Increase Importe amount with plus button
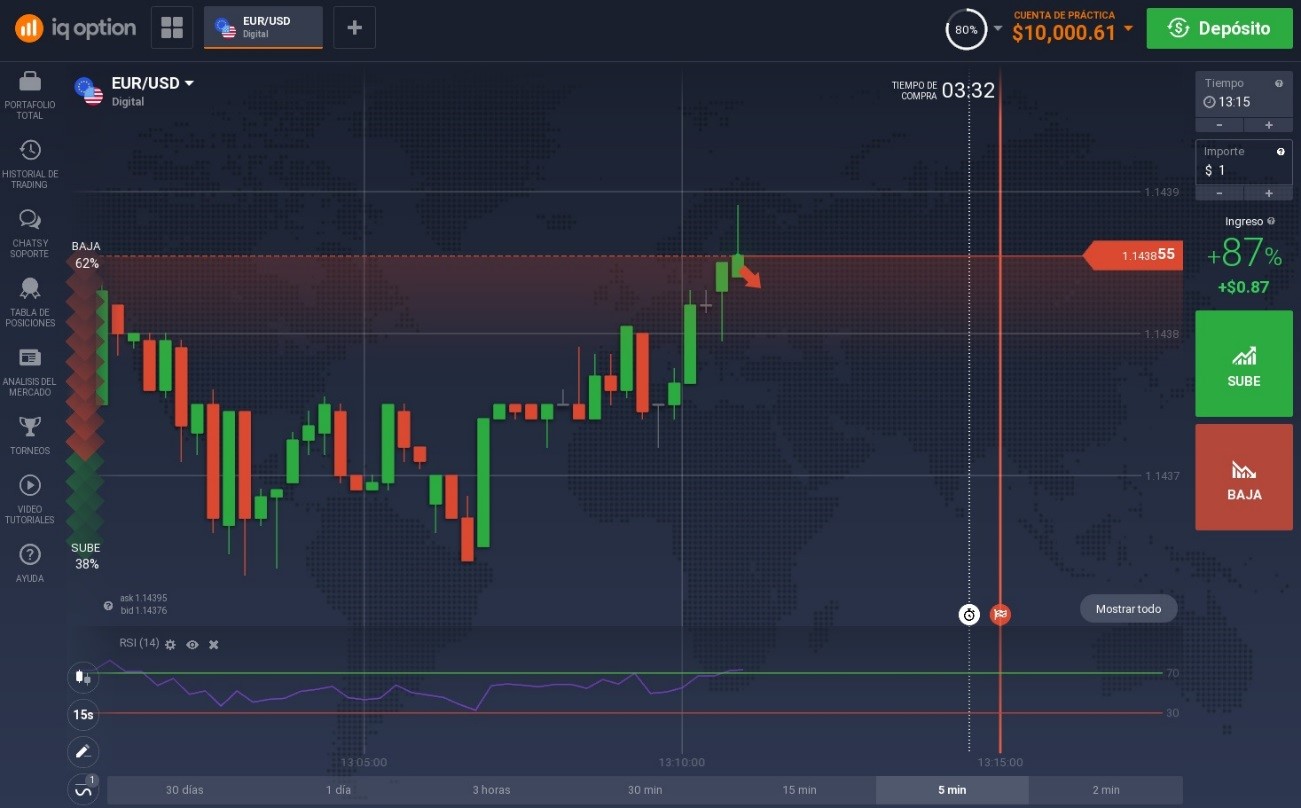 [1268, 193]
